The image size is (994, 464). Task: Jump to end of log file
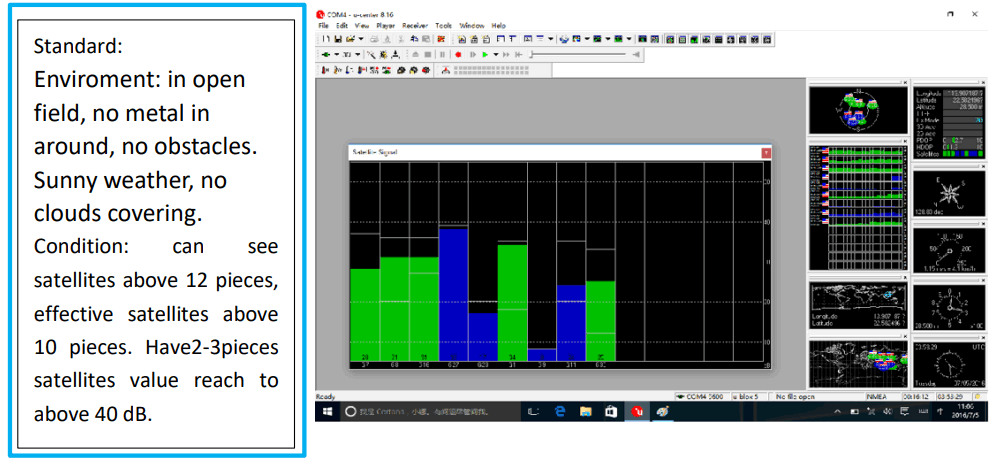519,55
